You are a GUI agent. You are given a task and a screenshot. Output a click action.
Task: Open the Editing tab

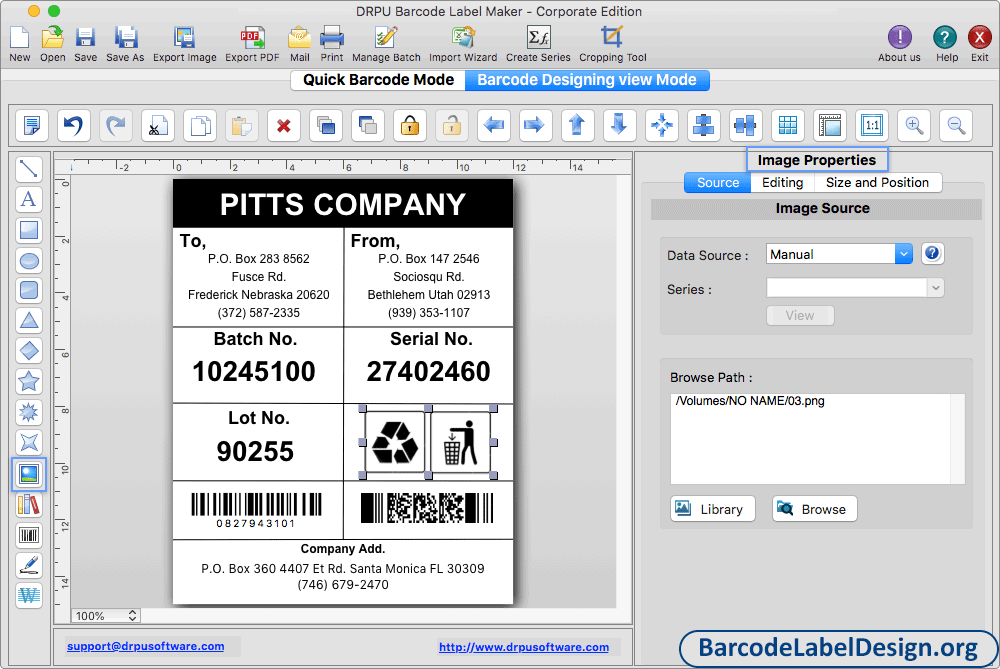click(783, 182)
